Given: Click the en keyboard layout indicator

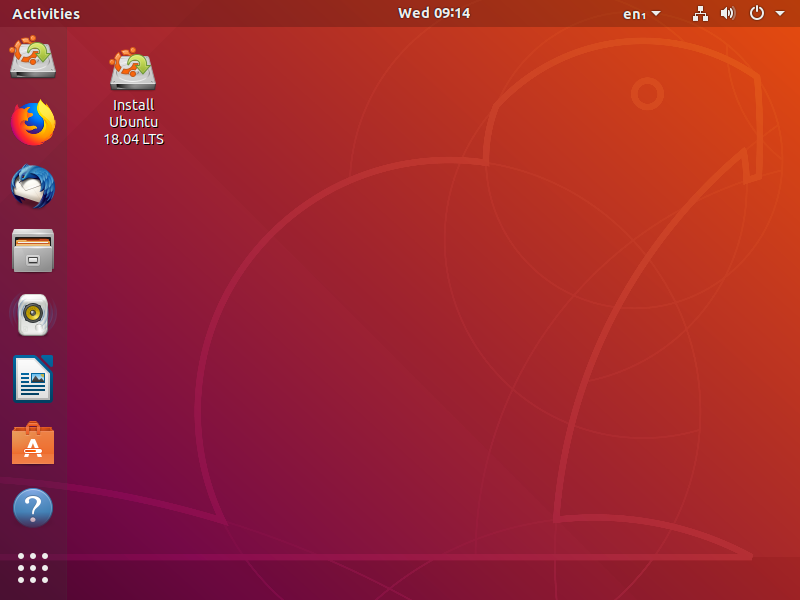Looking at the screenshot, I should click(x=633, y=14).
